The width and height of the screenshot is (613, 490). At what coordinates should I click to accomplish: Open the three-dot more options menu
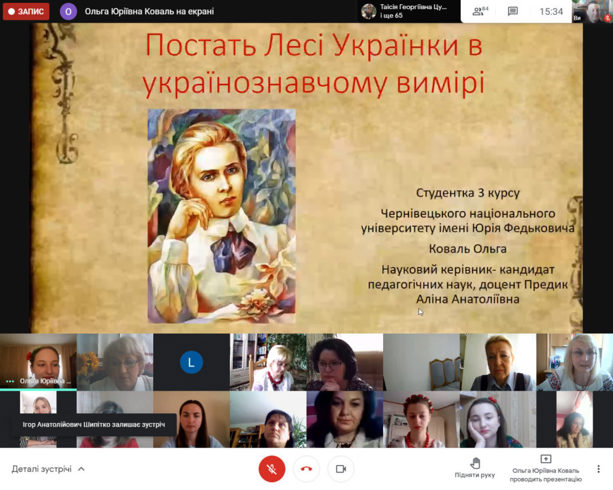click(598, 468)
